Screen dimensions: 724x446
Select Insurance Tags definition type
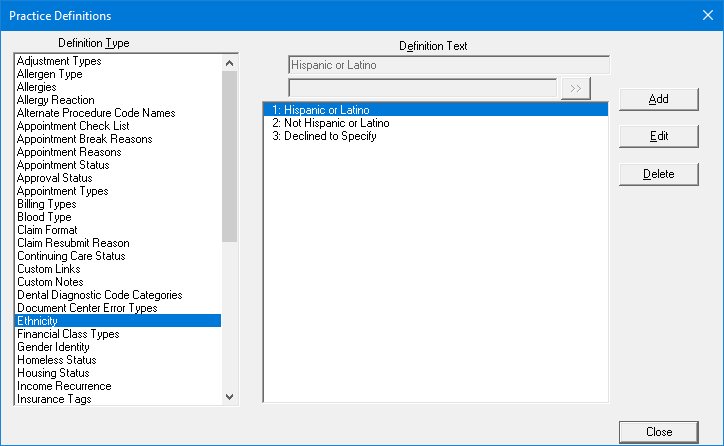click(x=54, y=399)
